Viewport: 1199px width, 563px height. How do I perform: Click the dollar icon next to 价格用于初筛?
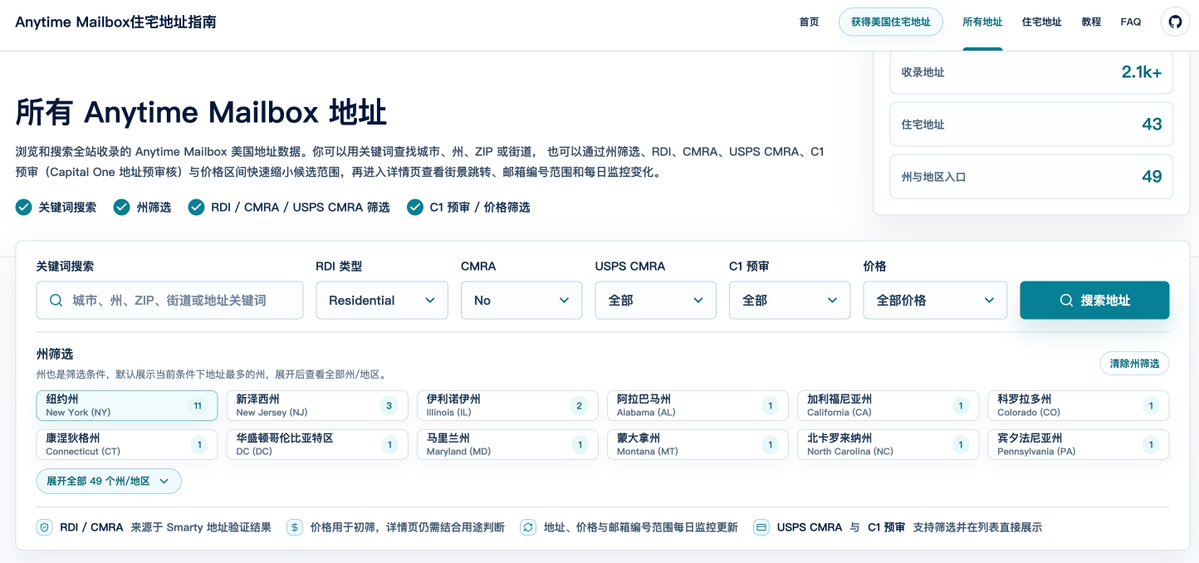click(x=295, y=527)
